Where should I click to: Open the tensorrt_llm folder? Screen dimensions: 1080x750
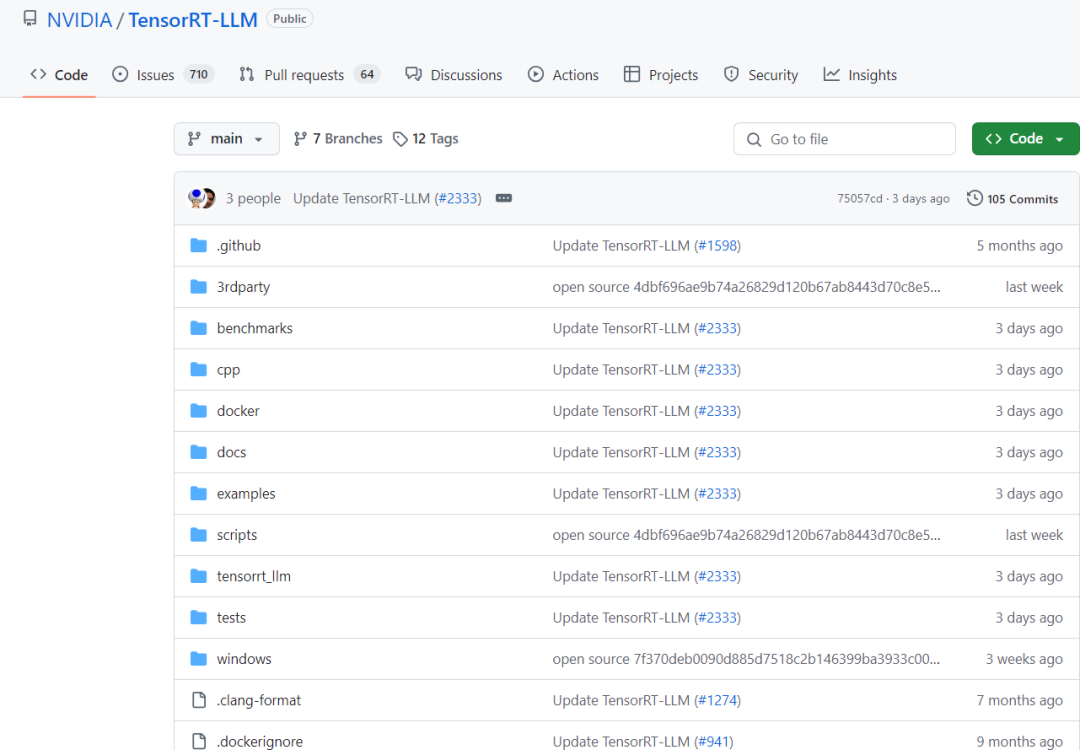point(253,576)
